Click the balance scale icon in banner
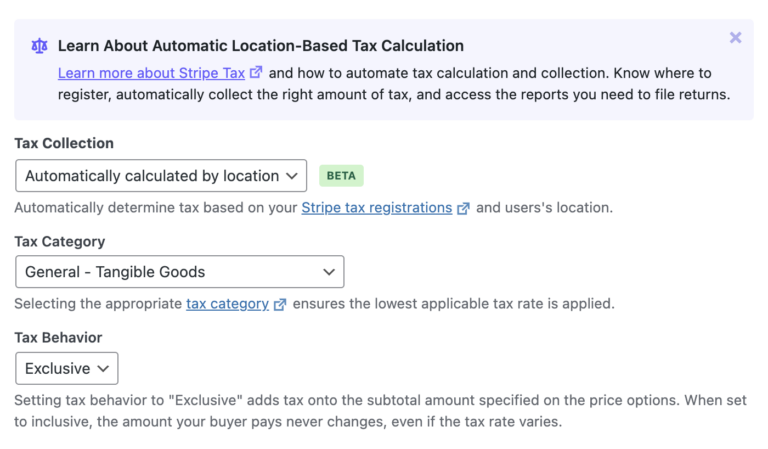768x449 pixels. click(39, 46)
